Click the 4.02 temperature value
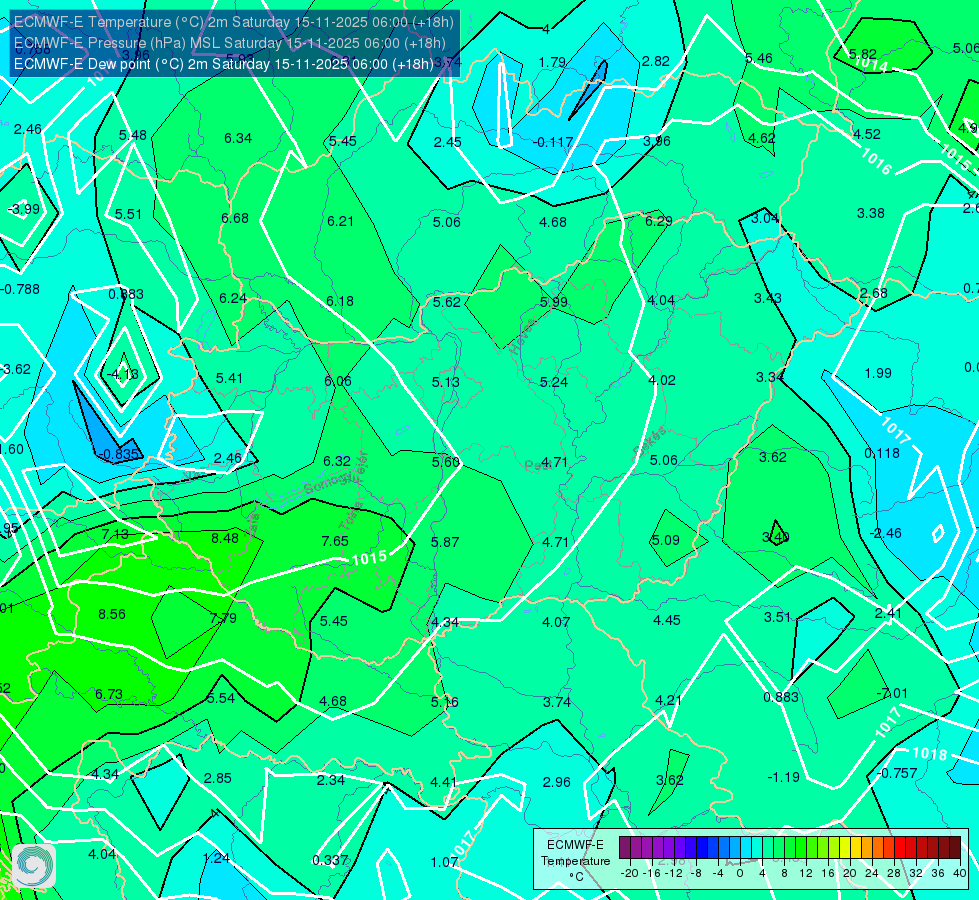The height and width of the screenshot is (900, 979). (662, 380)
